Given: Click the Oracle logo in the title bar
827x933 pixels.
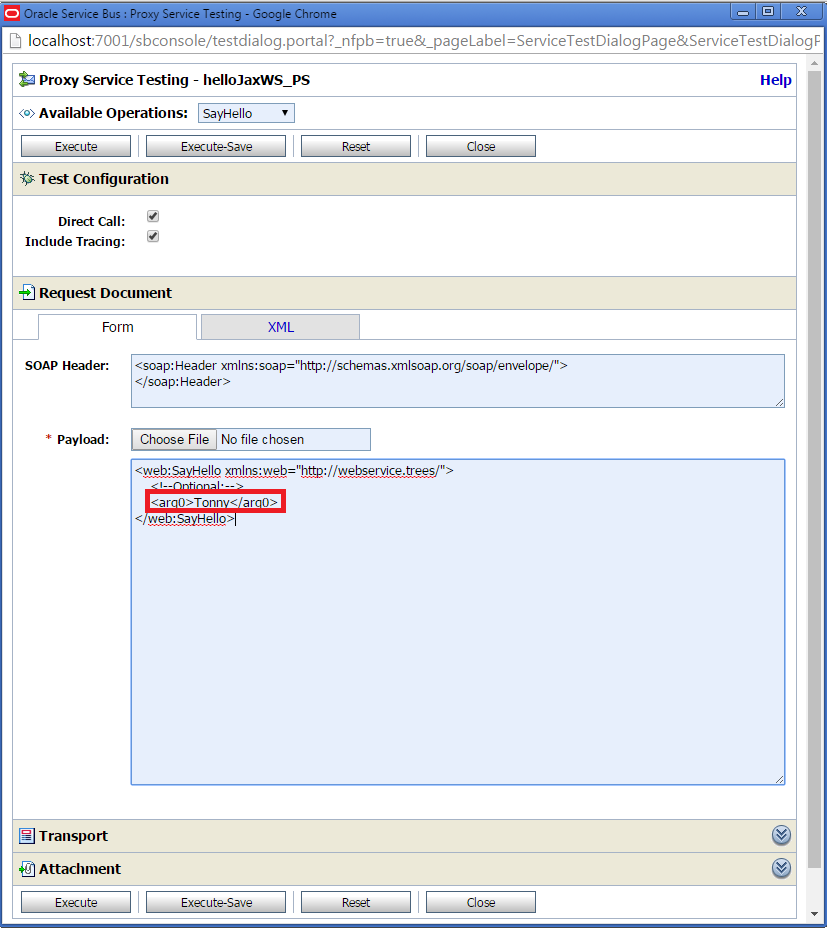Looking at the screenshot, I should click(12, 13).
